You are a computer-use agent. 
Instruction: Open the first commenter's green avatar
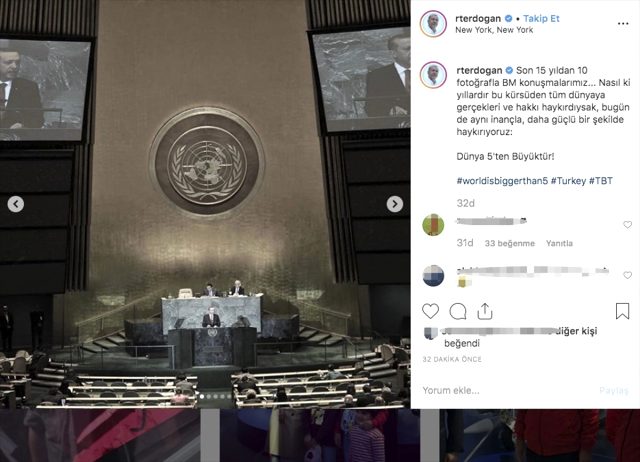tap(433, 224)
